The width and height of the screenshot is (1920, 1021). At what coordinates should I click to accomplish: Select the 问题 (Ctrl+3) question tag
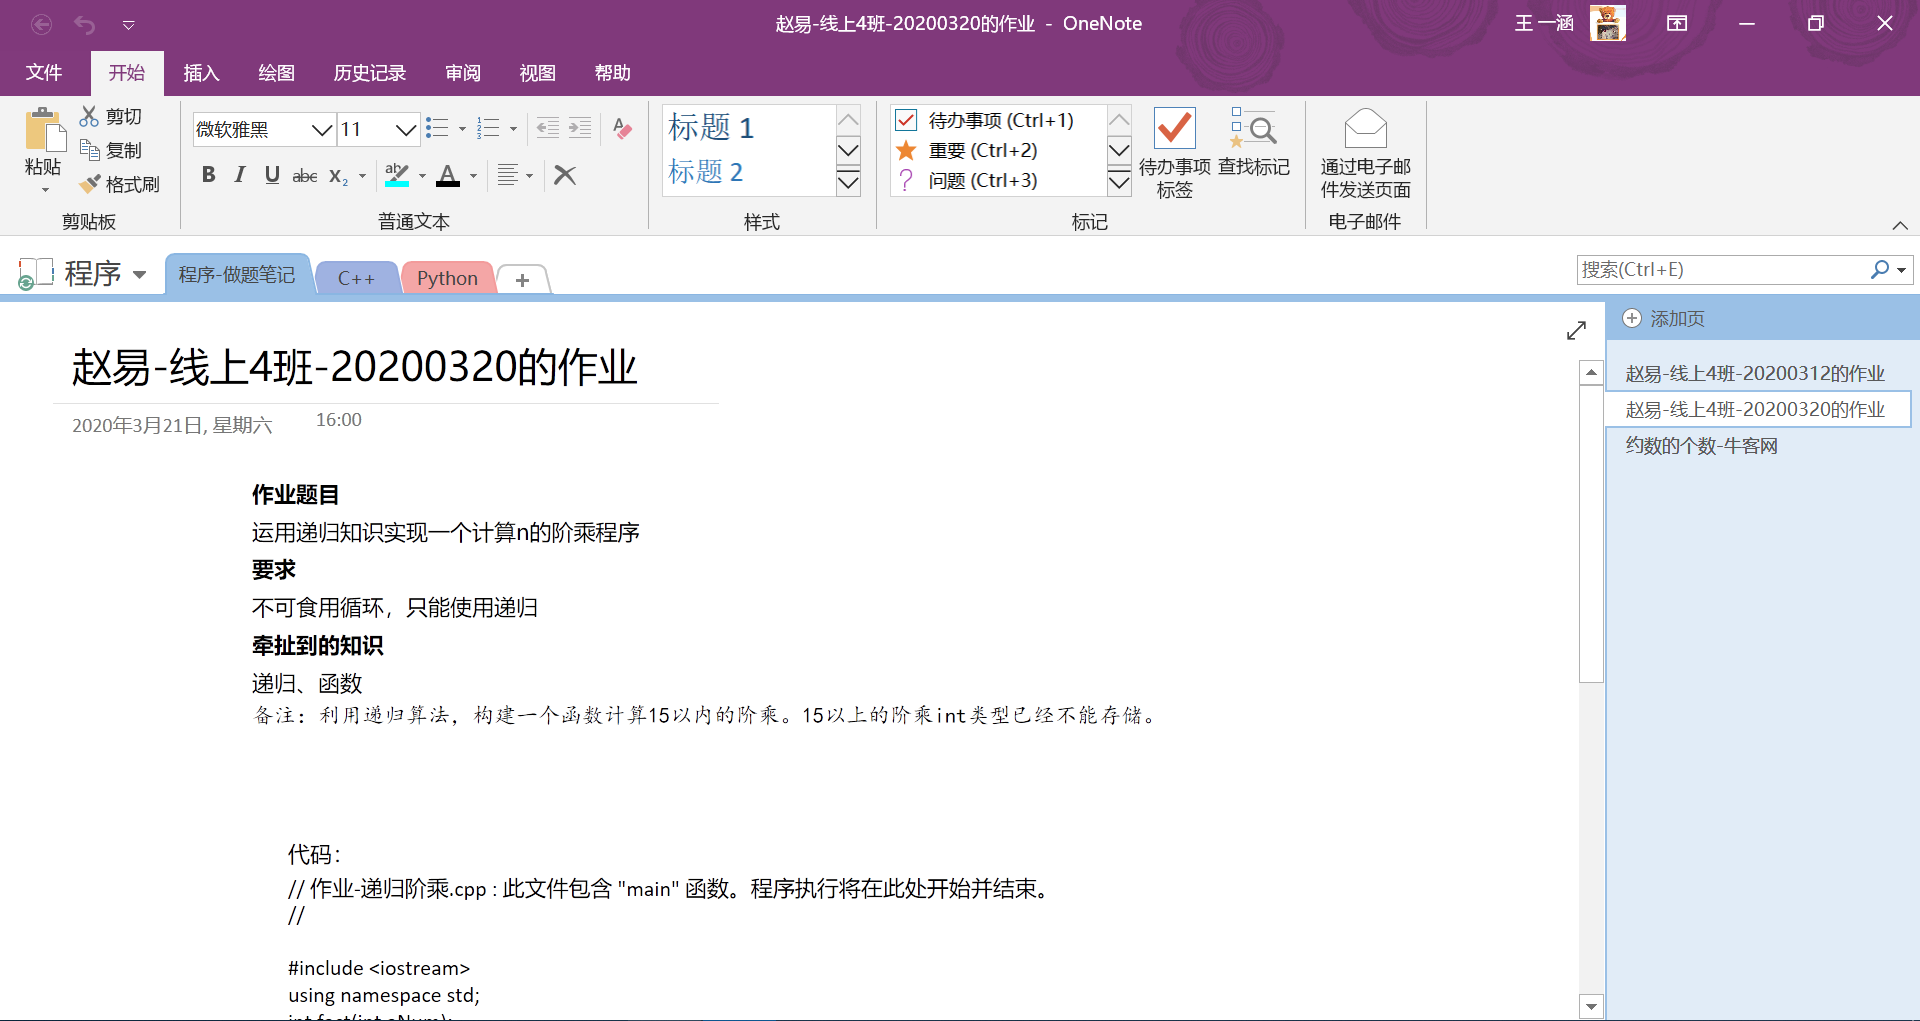pos(968,180)
